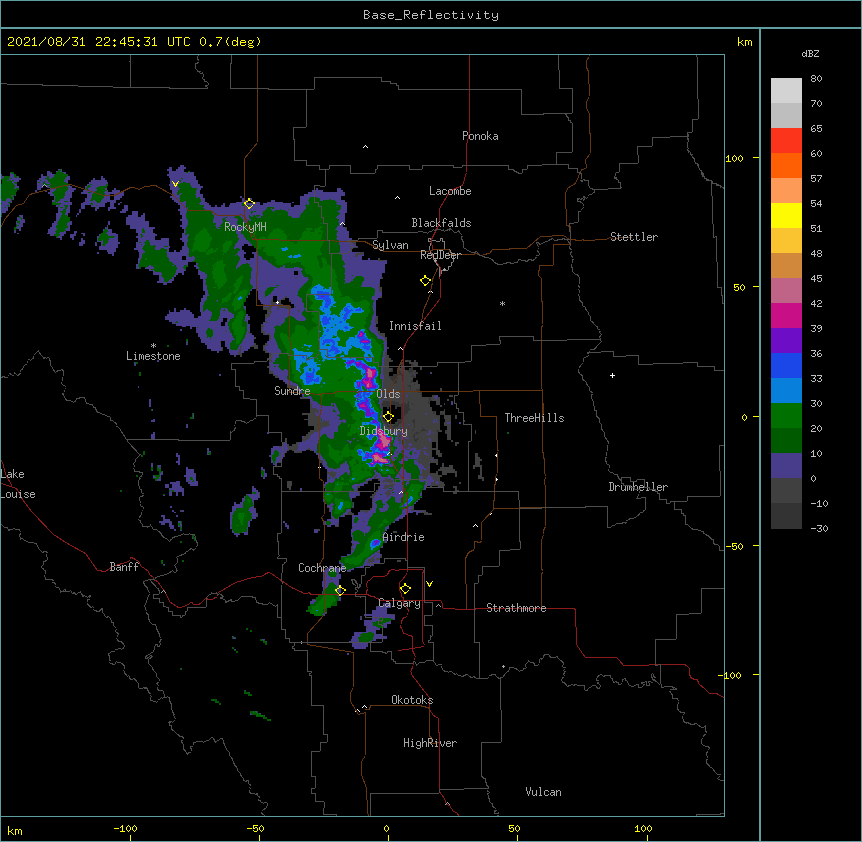The height and width of the screenshot is (842, 862).
Task: Click the yellow V marker northwest of RockyMH
Action: pyautogui.click(x=175, y=184)
